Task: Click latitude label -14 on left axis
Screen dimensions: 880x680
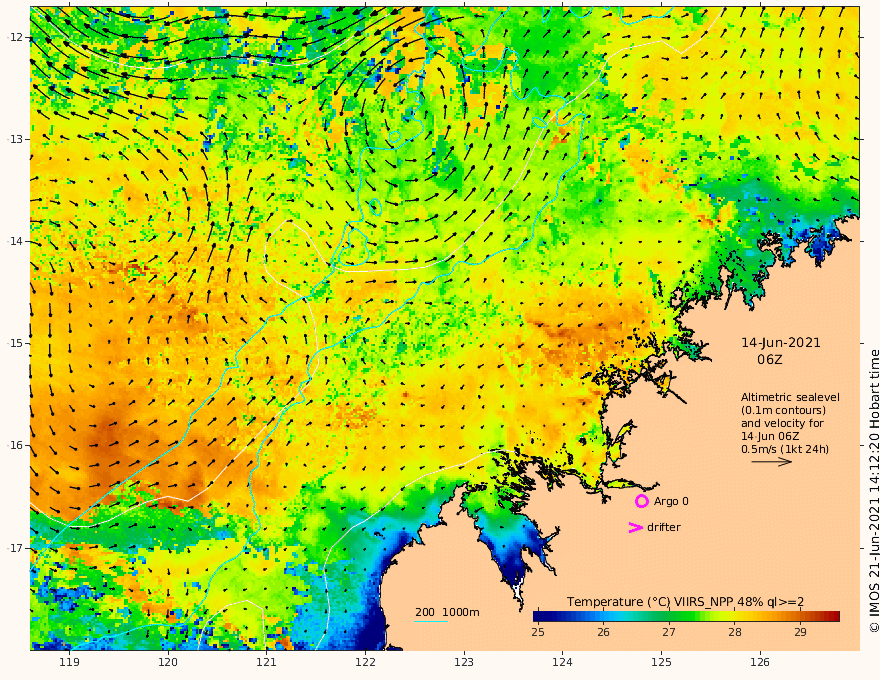Action: click(14, 241)
